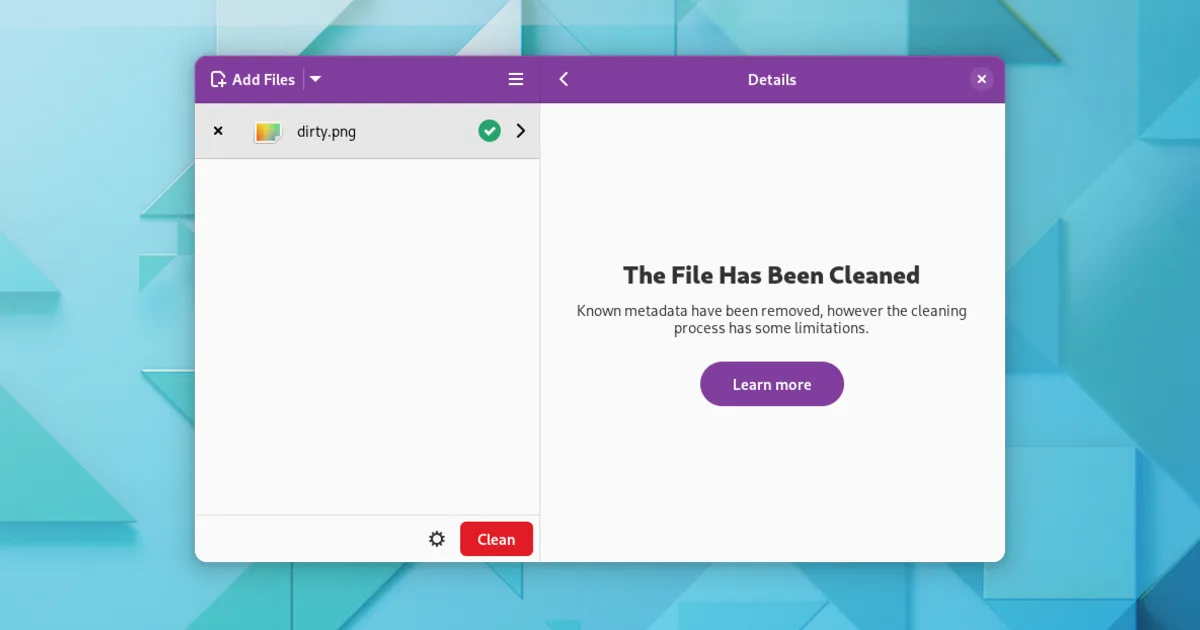Click the known metadata limitations description text
Image resolution: width=1200 pixels, height=630 pixels.
point(772,319)
